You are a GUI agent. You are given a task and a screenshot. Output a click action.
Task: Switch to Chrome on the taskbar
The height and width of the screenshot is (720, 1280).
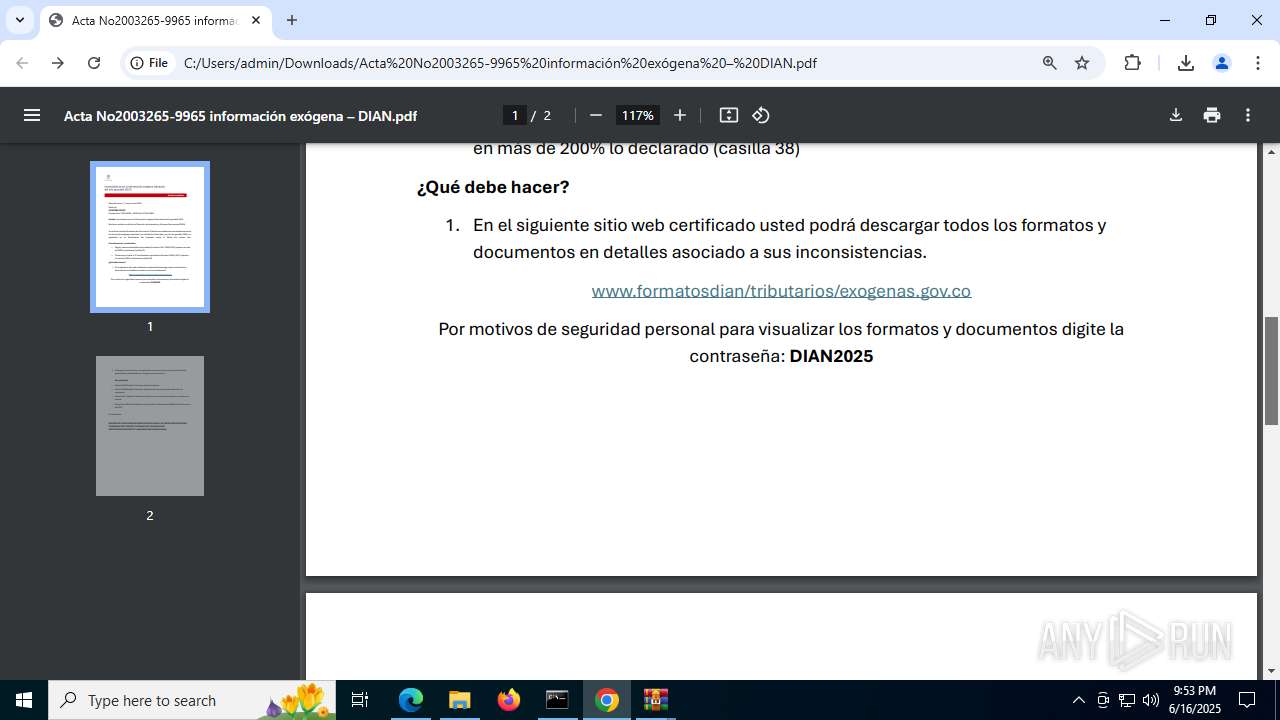(606, 700)
